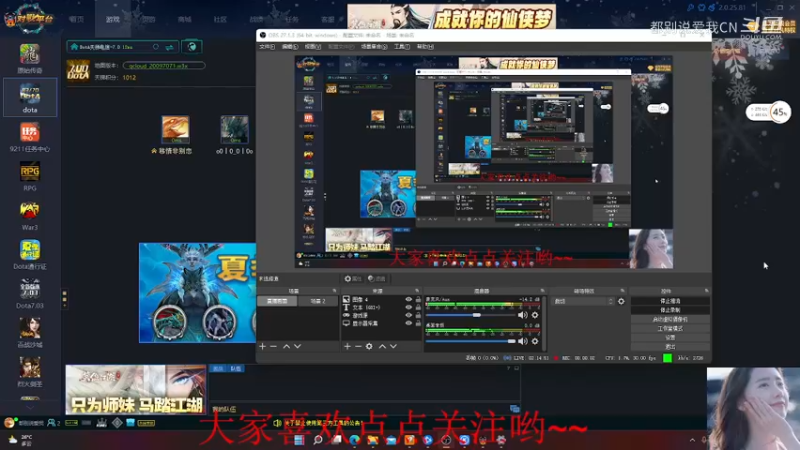
Task: Open the Edge browser on the taskbar
Action: [355, 440]
